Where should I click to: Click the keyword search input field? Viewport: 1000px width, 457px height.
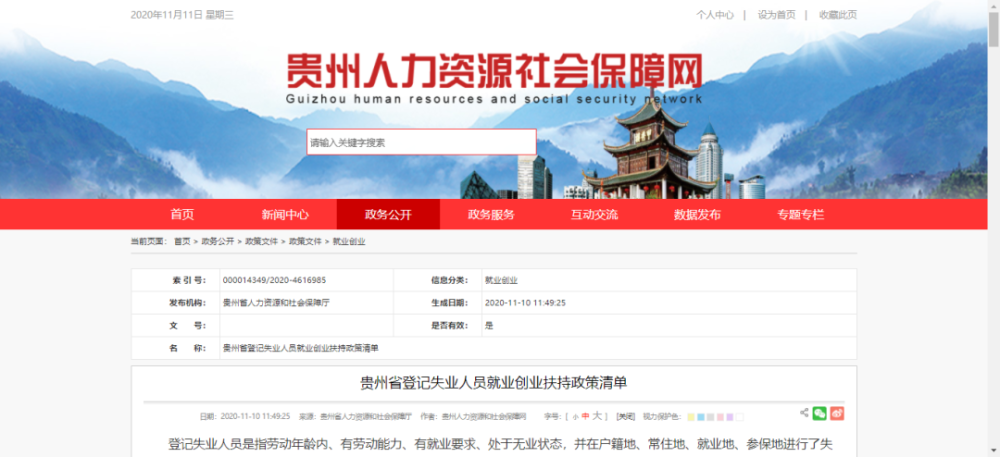(x=421, y=142)
